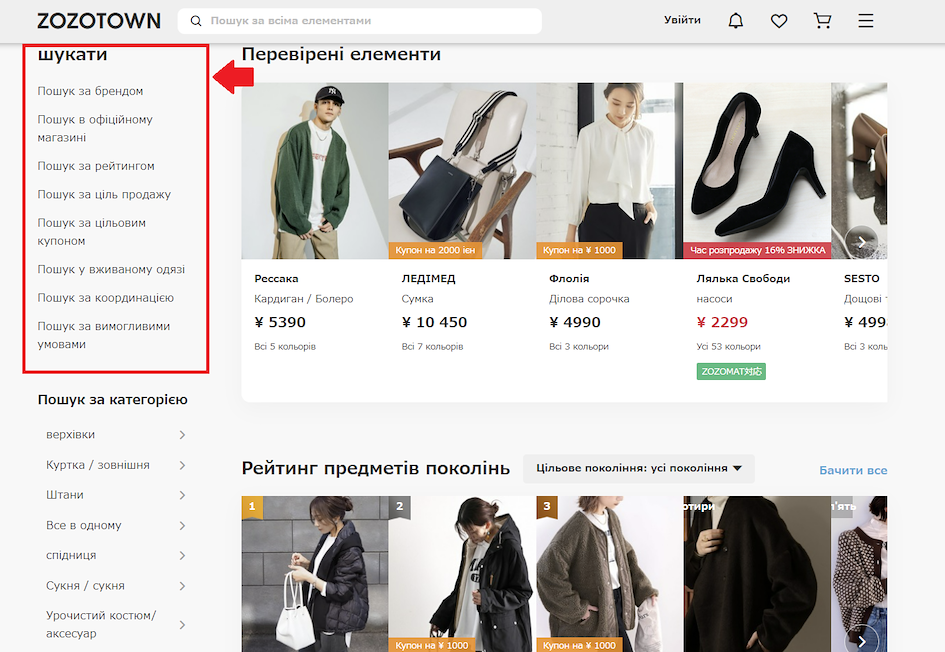The width and height of the screenshot is (945, 652).
Task: Open Пошук за вимогливими умовами link
Action: coord(104,335)
